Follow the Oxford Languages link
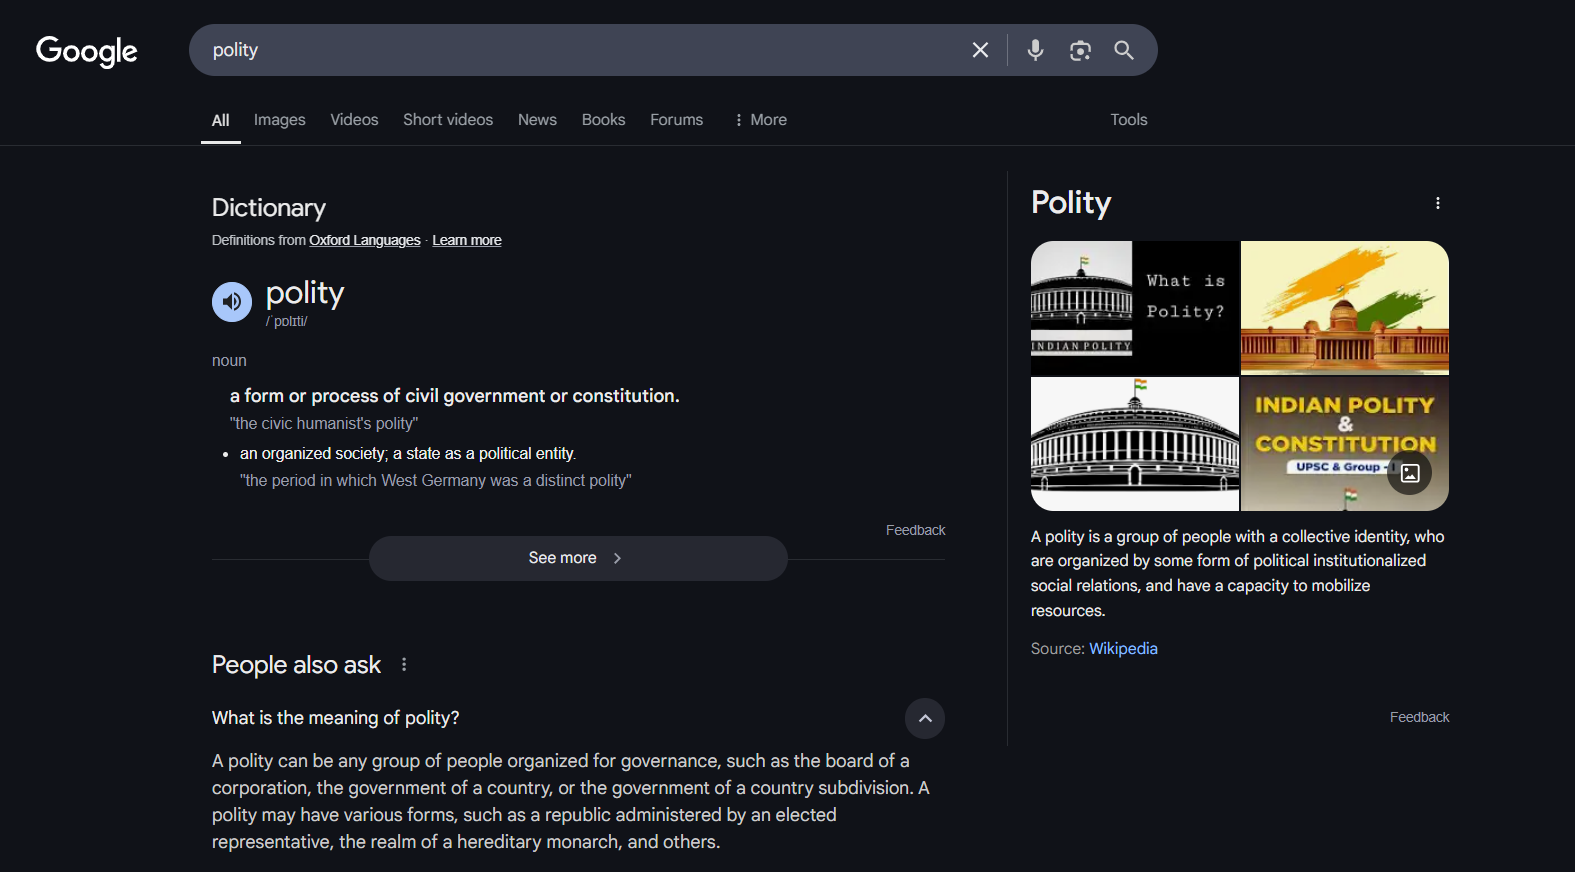The width and height of the screenshot is (1575, 872). (365, 241)
